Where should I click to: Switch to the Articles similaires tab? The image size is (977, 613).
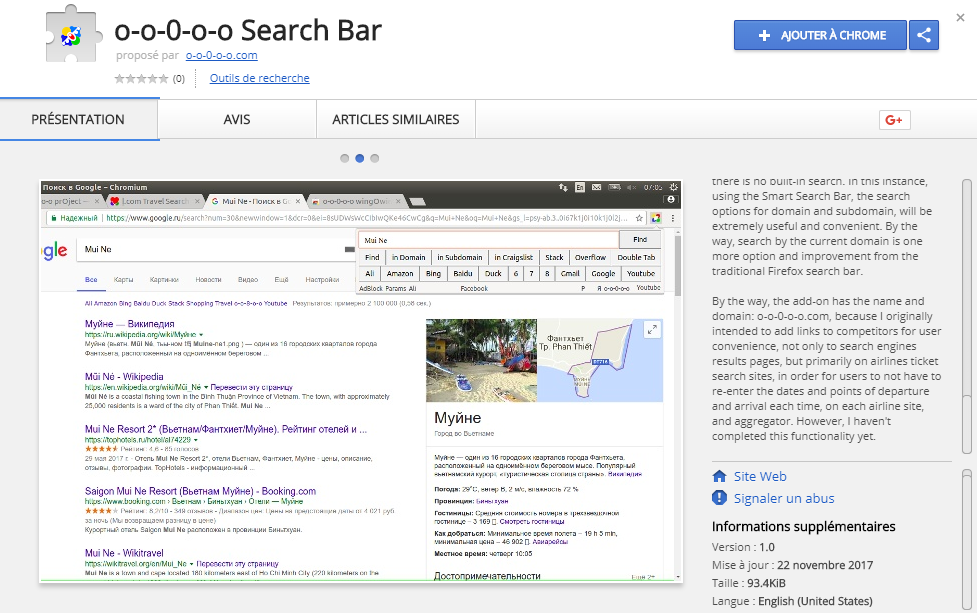tap(396, 120)
